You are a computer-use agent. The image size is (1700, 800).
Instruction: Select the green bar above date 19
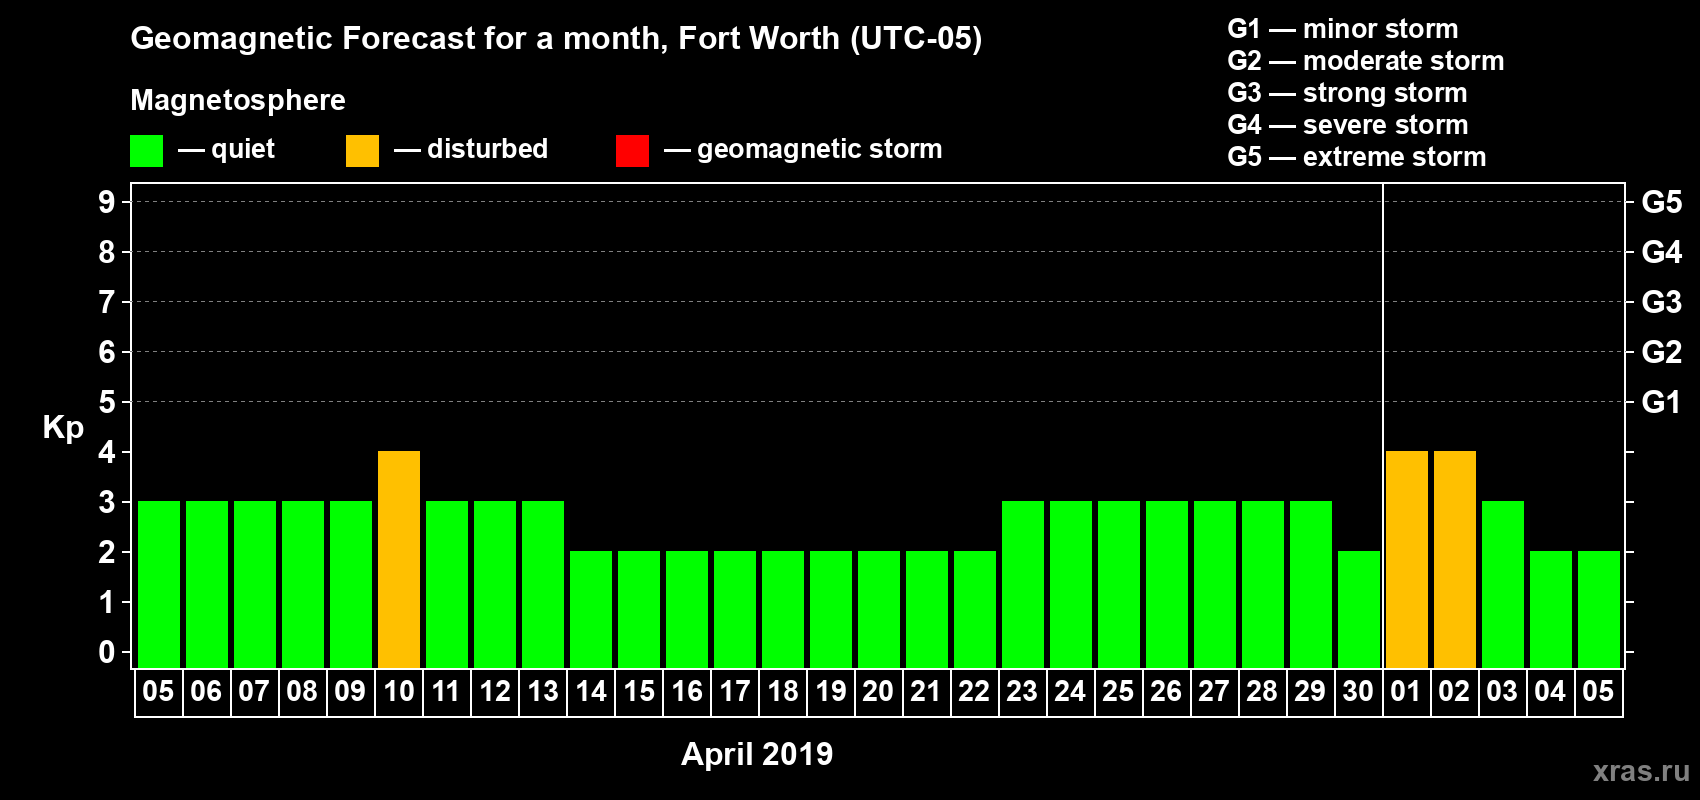(831, 609)
